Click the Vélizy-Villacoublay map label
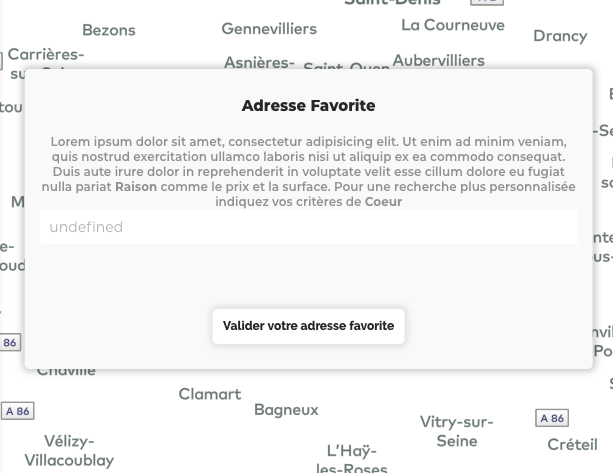The image size is (613, 473). click(69, 451)
